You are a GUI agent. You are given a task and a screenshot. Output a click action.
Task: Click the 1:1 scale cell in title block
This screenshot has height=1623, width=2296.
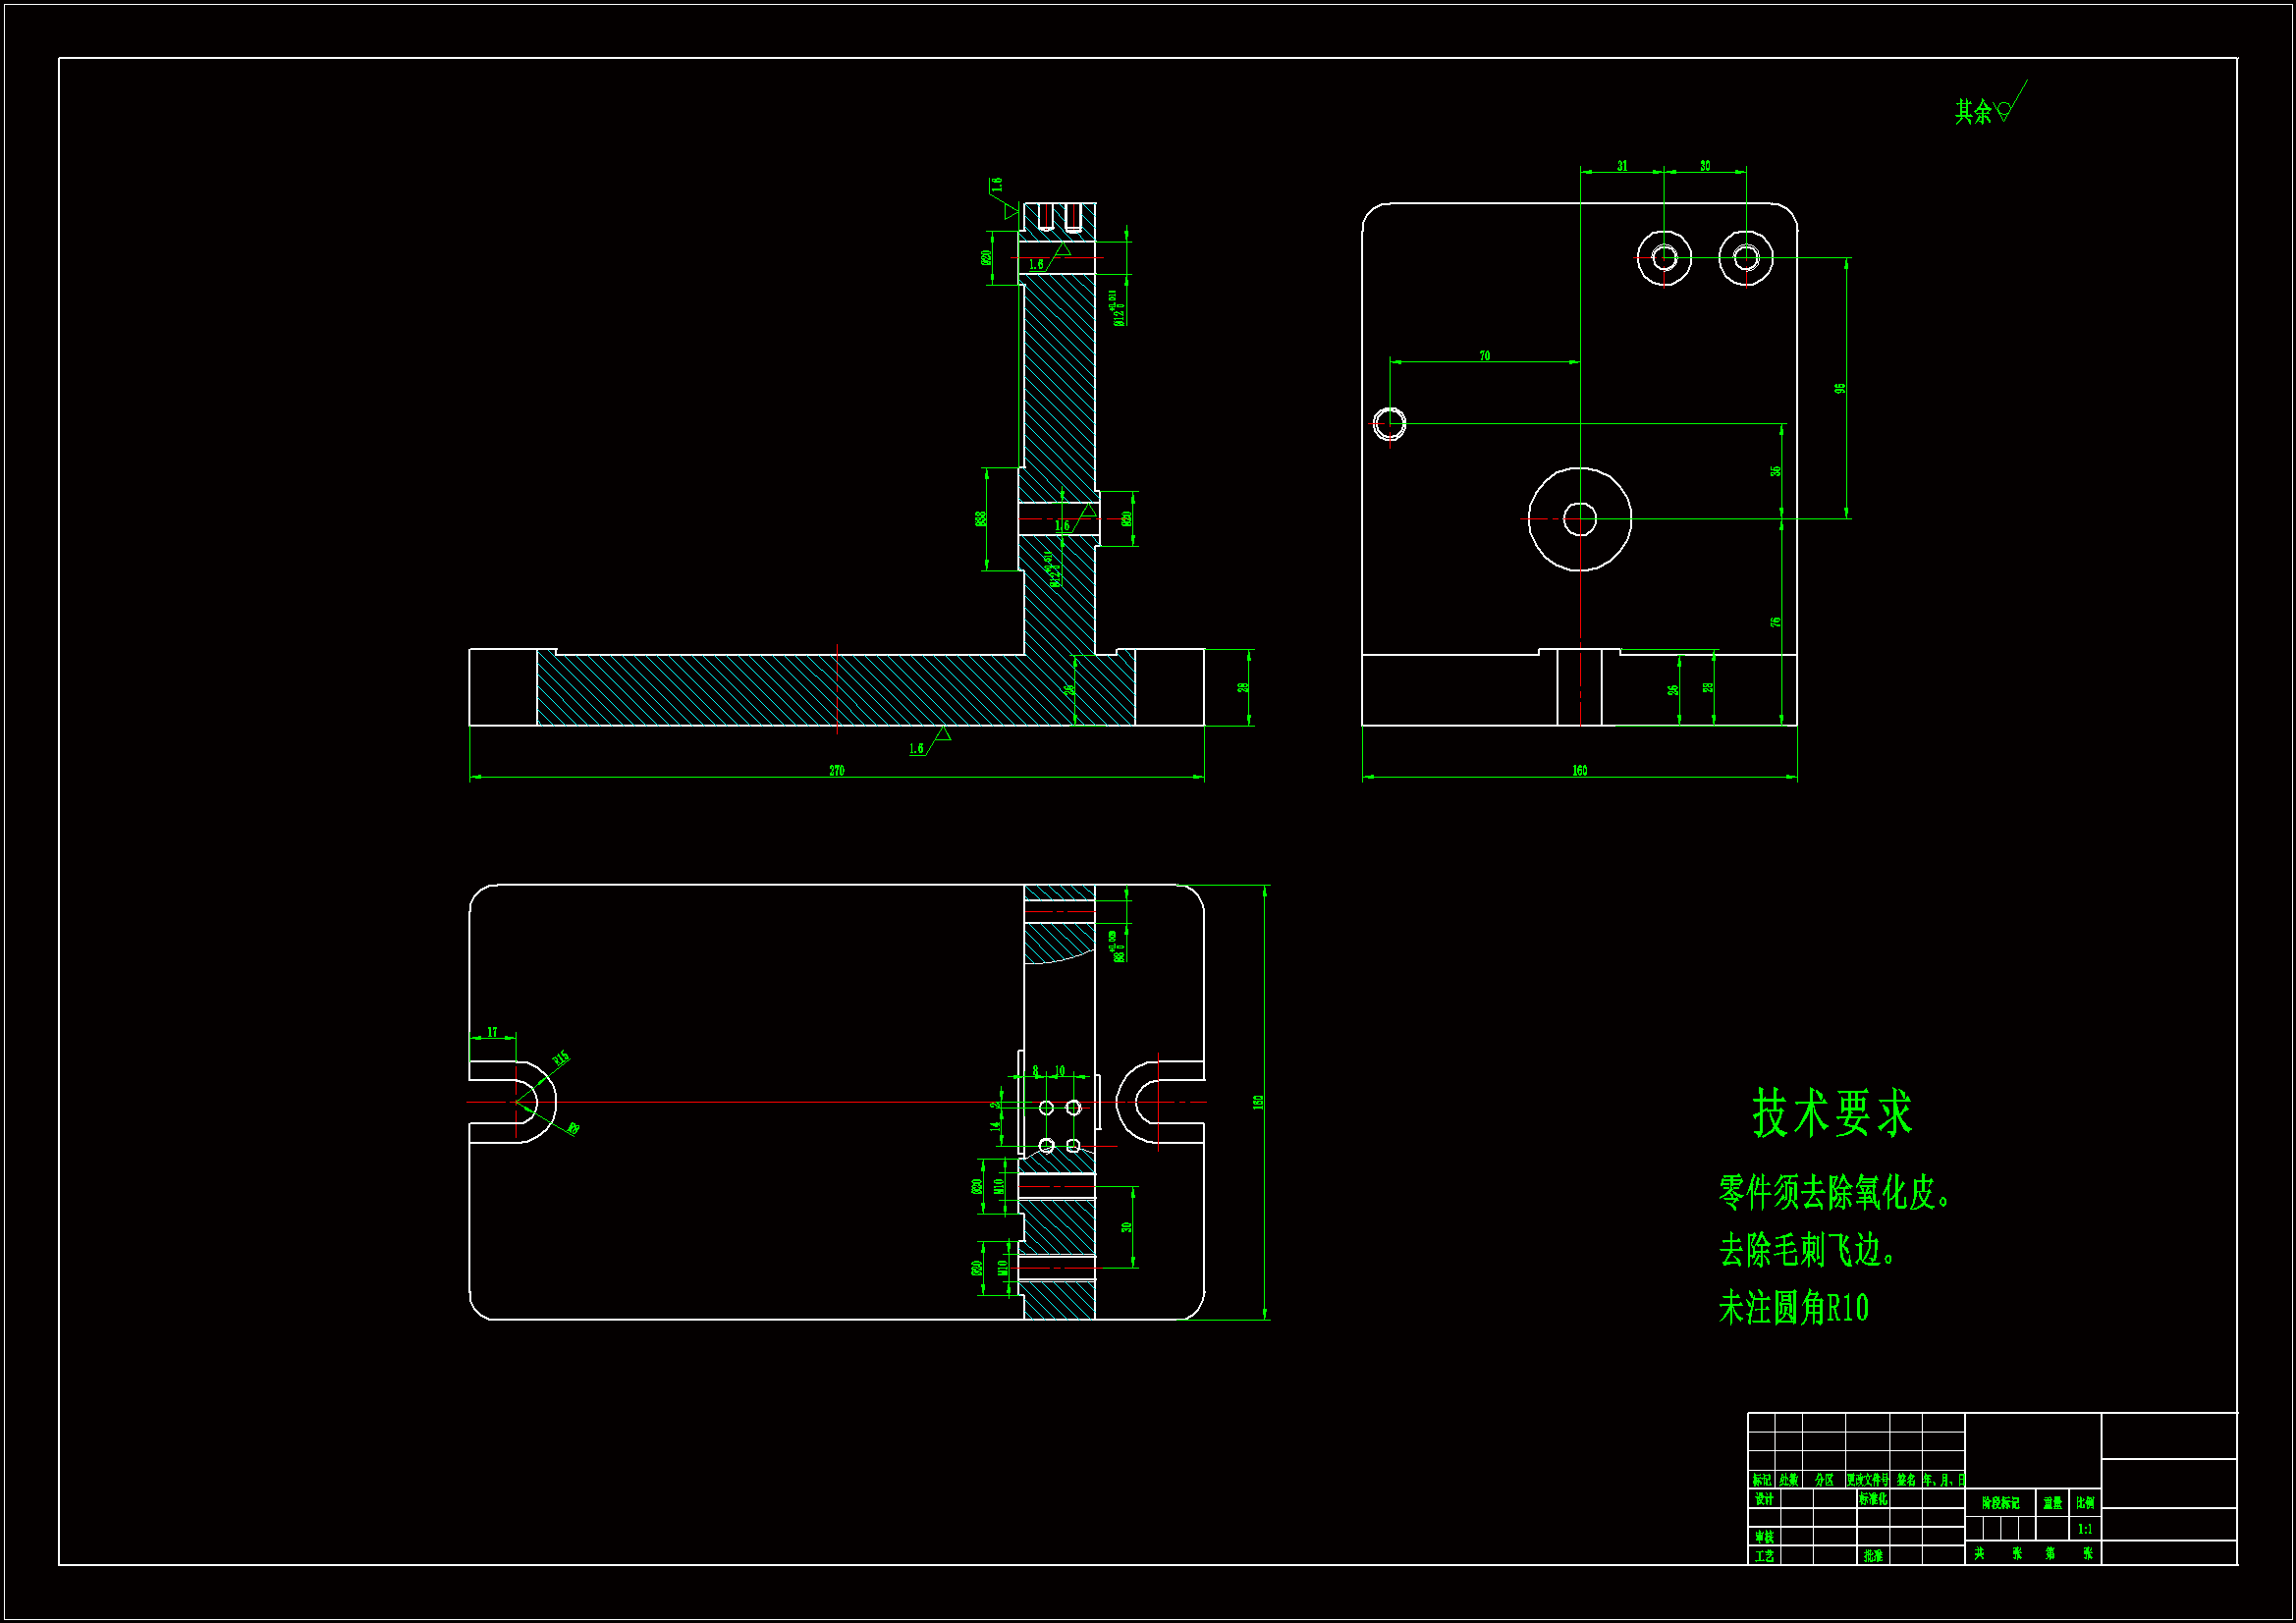[x=2084, y=1529]
